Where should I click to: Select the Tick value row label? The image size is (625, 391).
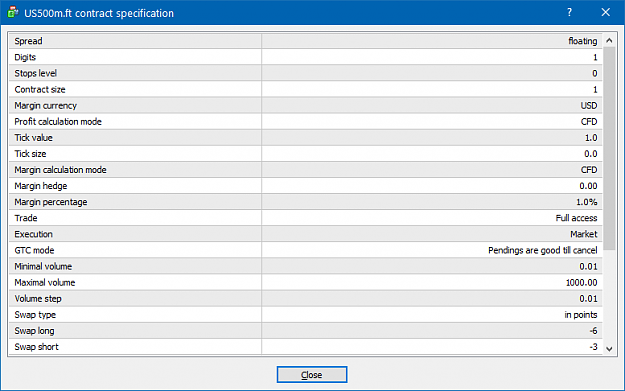33,138
